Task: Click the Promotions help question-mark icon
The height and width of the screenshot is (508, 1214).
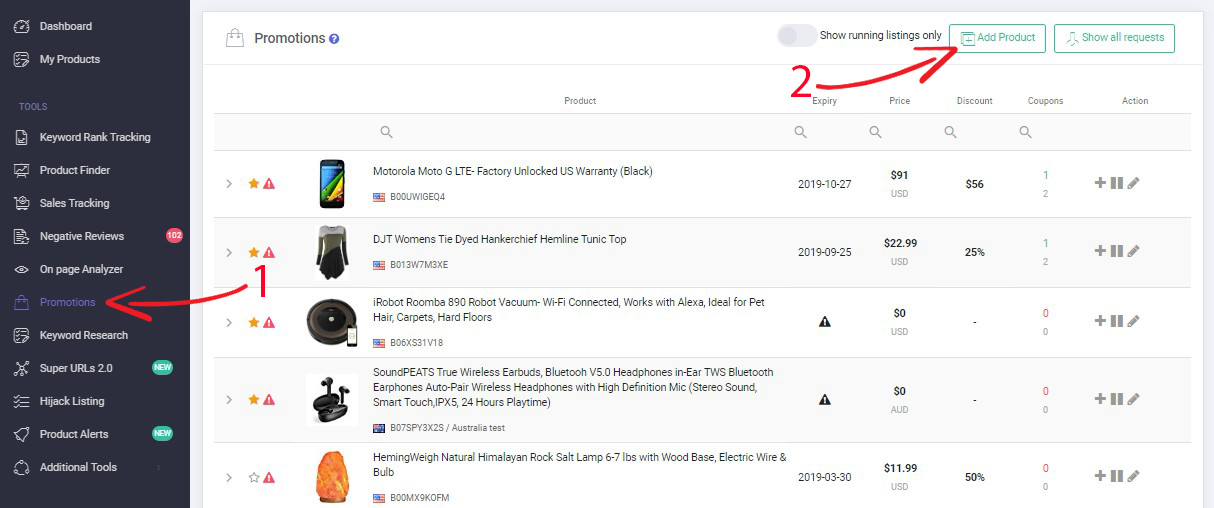Action: tap(334, 39)
